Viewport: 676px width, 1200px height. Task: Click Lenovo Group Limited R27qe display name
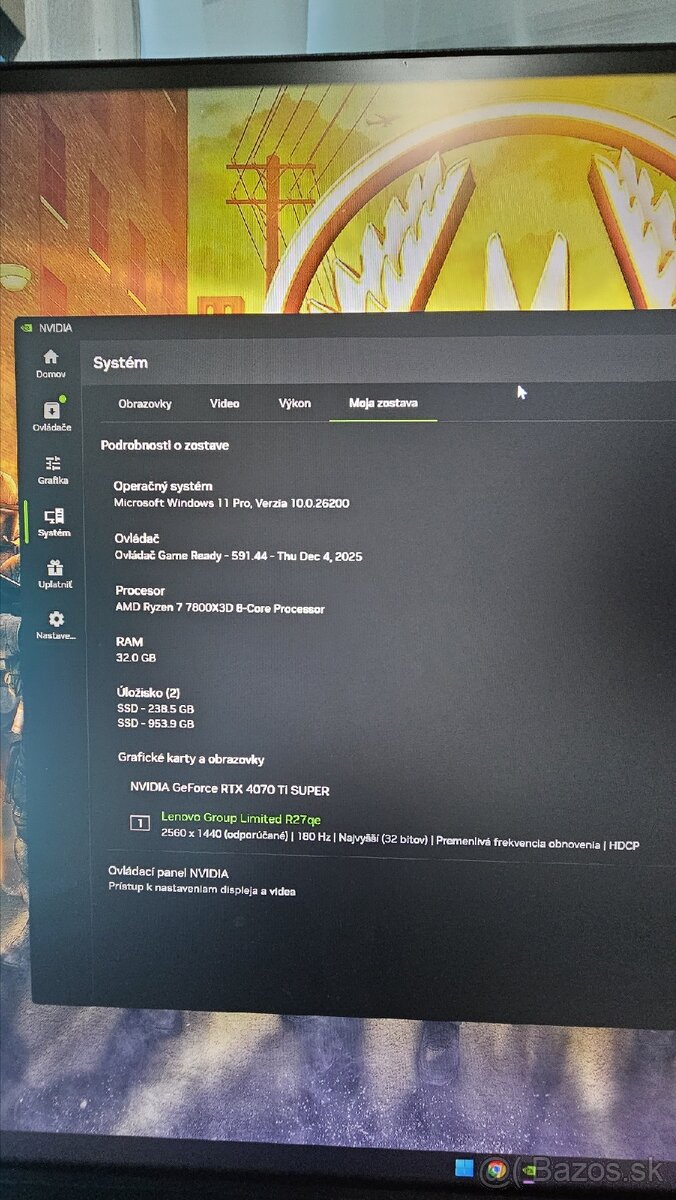pyautogui.click(x=241, y=819)
